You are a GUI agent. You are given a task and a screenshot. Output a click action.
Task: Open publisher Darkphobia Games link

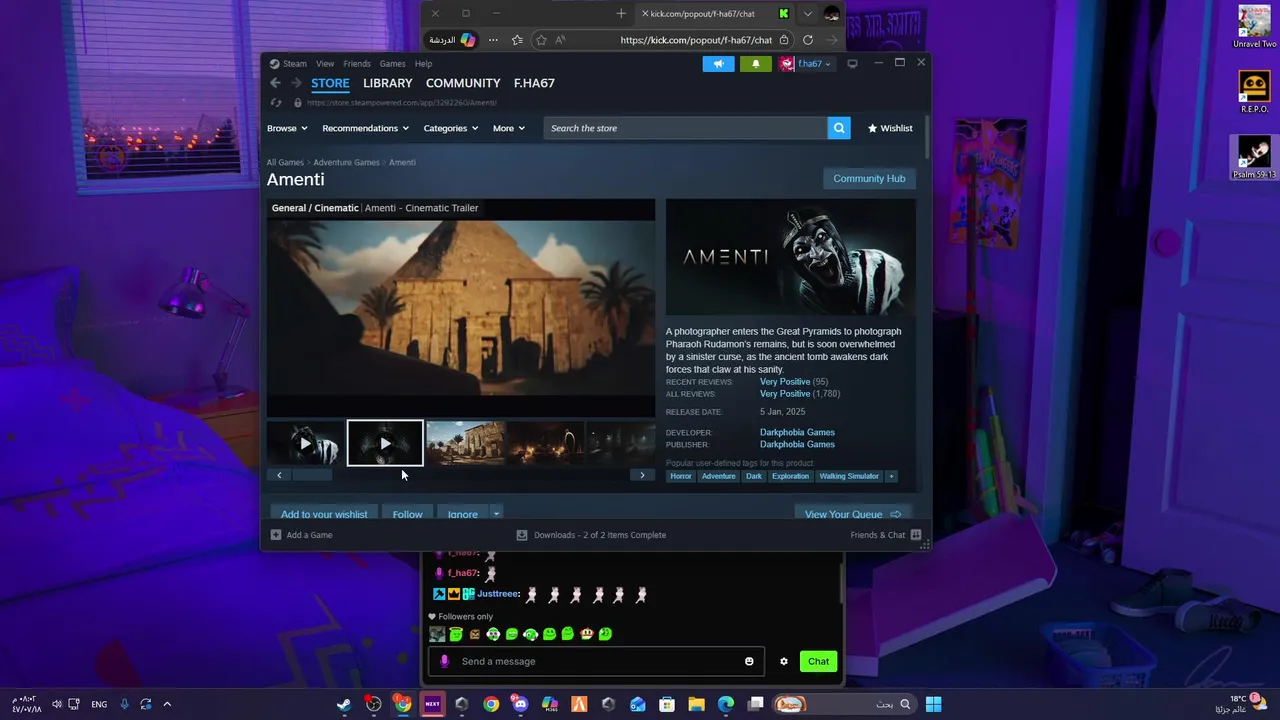click(797, 445)
